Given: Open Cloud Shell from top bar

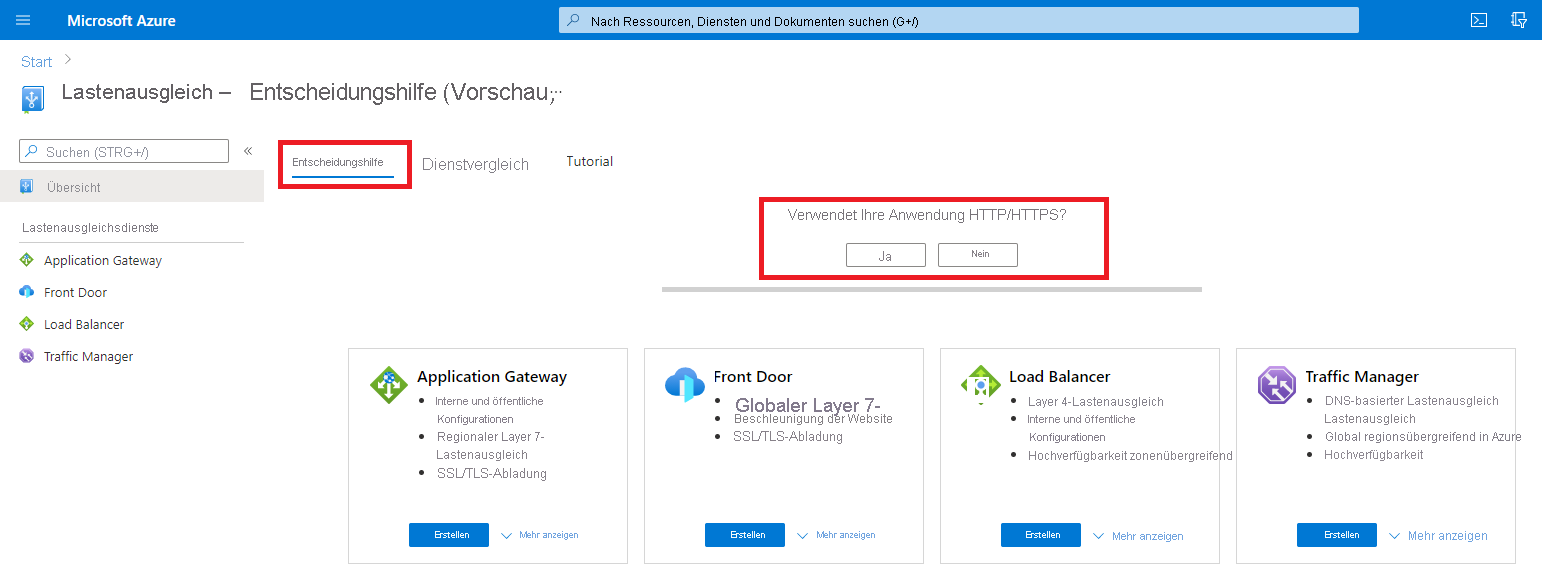Looking at the screenshot, I should point(1478,20).
